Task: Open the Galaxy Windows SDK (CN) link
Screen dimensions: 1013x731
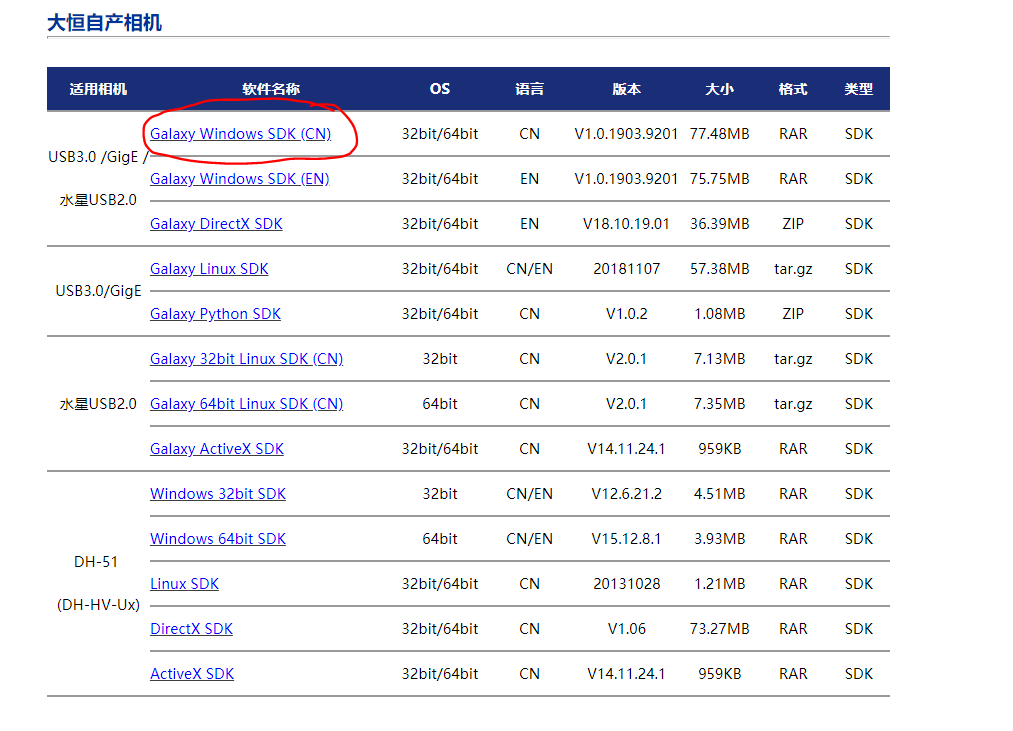Action: point(240,134)
